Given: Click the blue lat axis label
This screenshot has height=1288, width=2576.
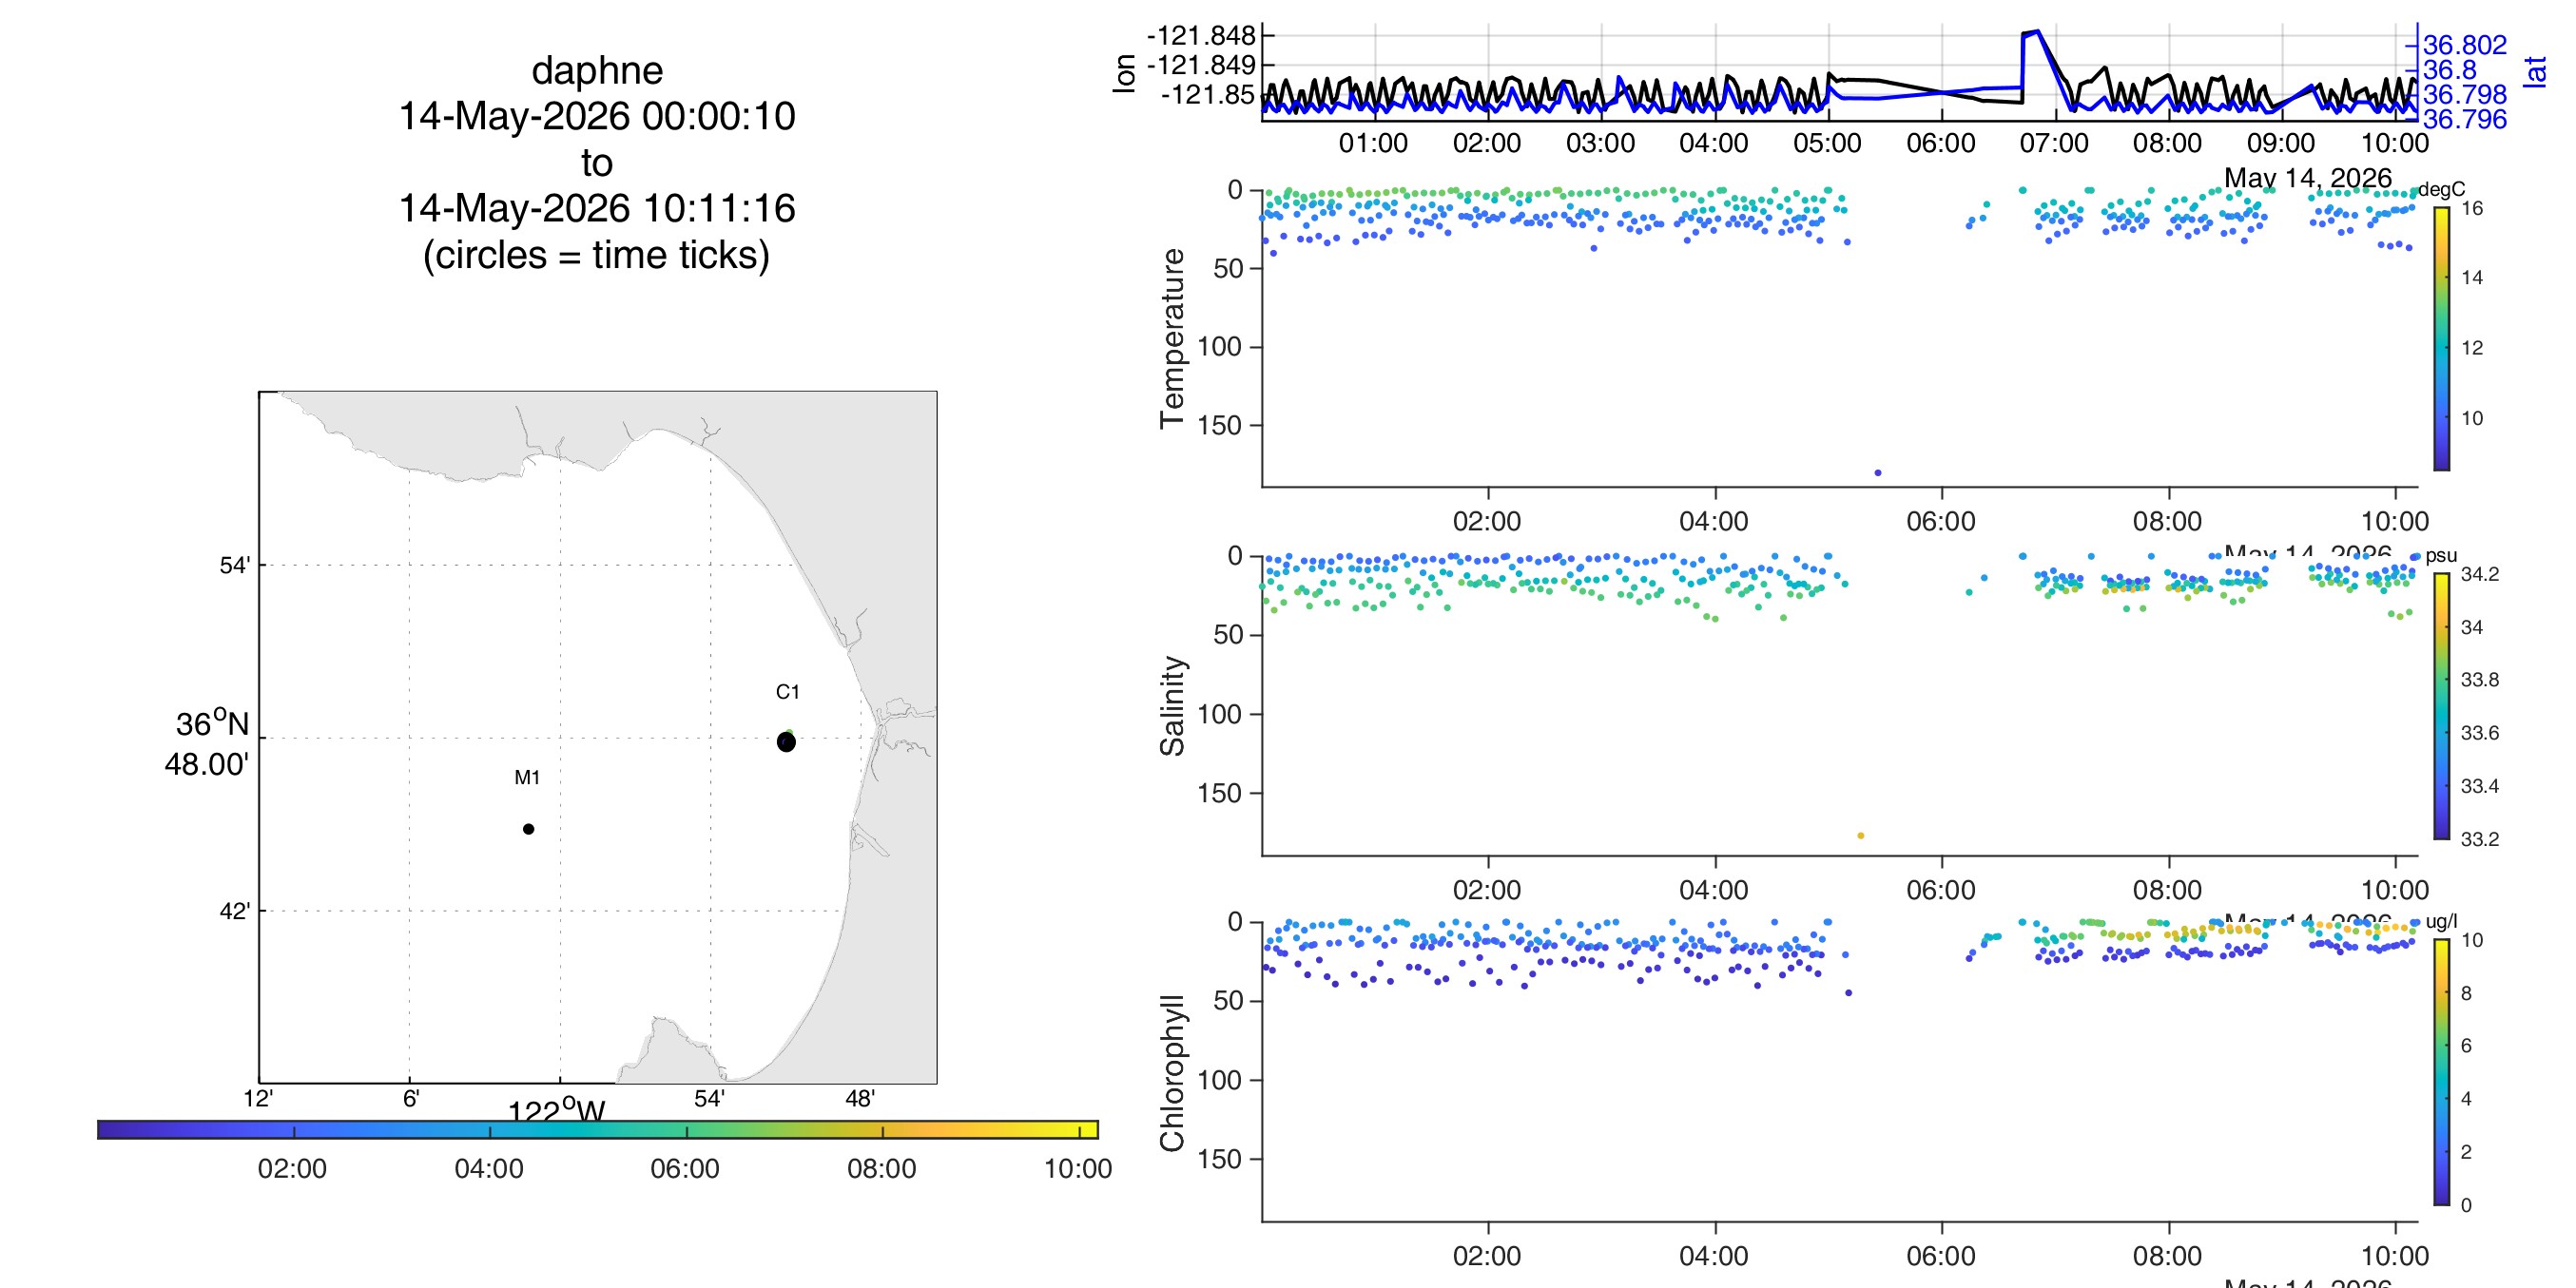Looking at the screenshot, I should point(2533,71).
